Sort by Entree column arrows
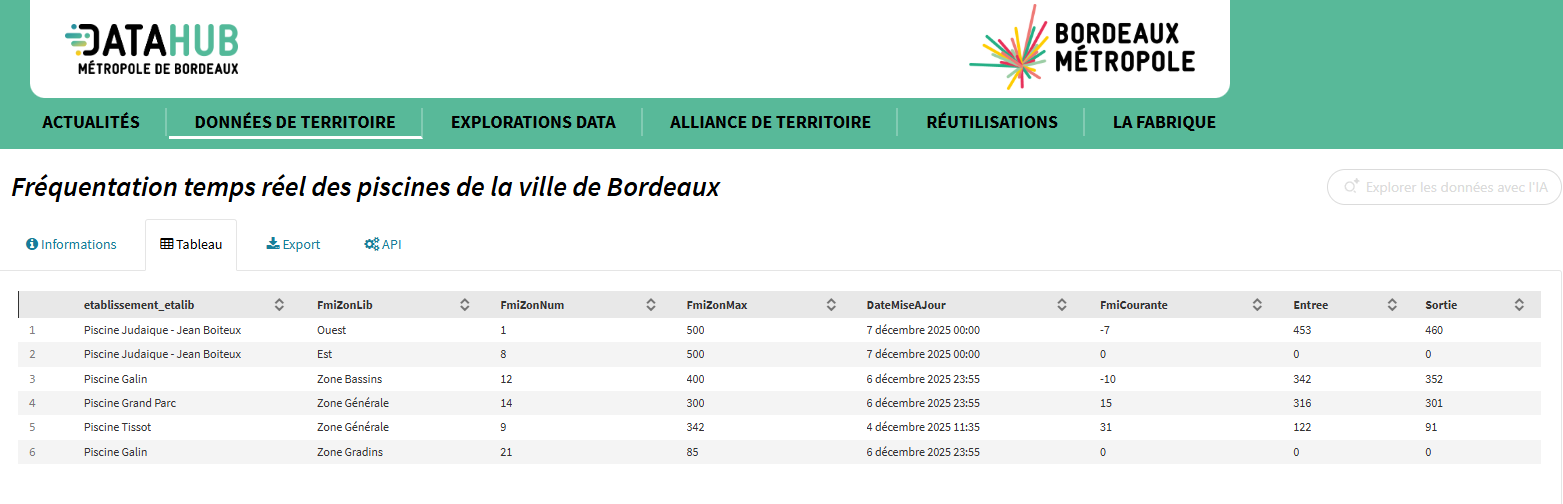The image size is (1563, 504). (x=1392, y=305)
